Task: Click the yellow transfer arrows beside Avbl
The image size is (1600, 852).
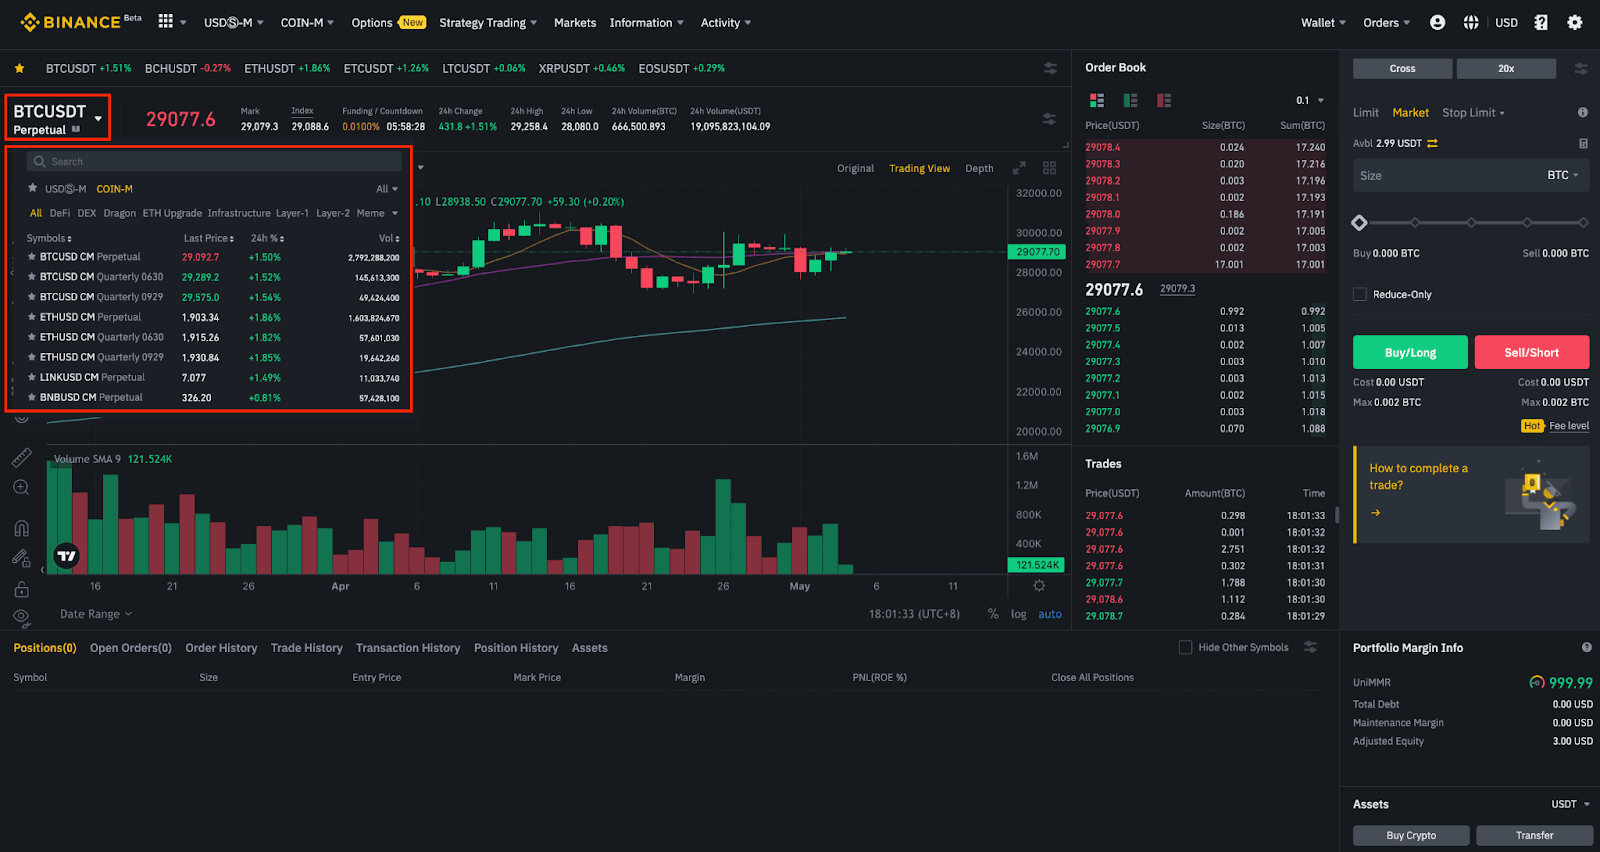Action: tap(1432, 143)
